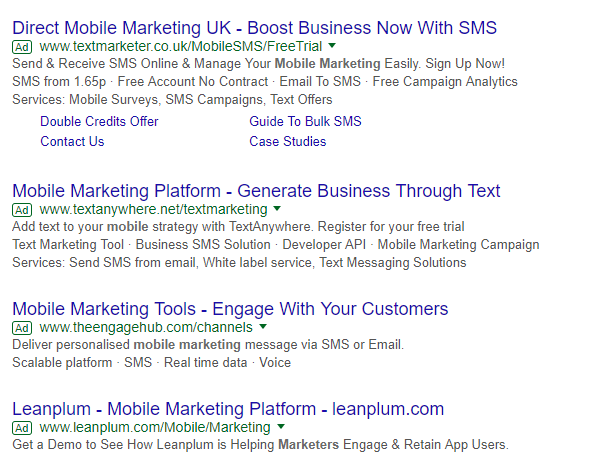The width and height of the screenshot is (601, 467).
Task: Expand dropdown arrow after textmarketer.co.uk URL
Action: point(332,46)
